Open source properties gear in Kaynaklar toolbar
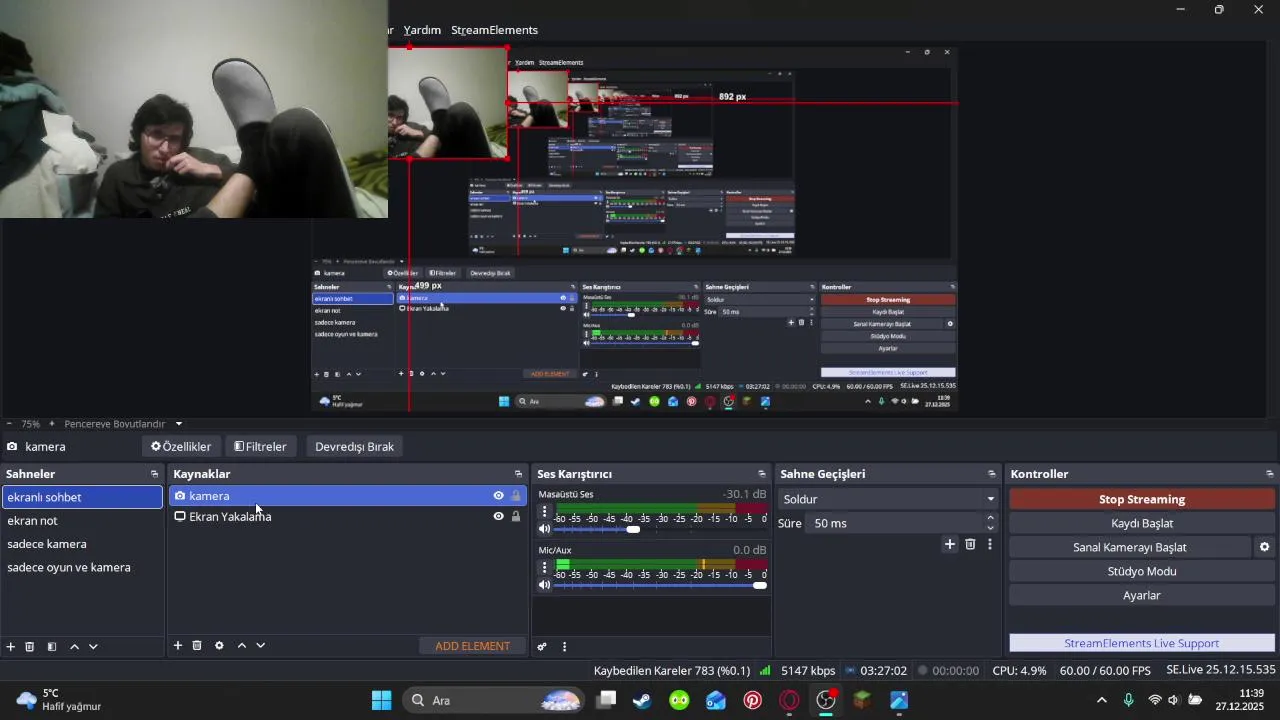Viewport: 1280px width, 720px height. point(219,646)
